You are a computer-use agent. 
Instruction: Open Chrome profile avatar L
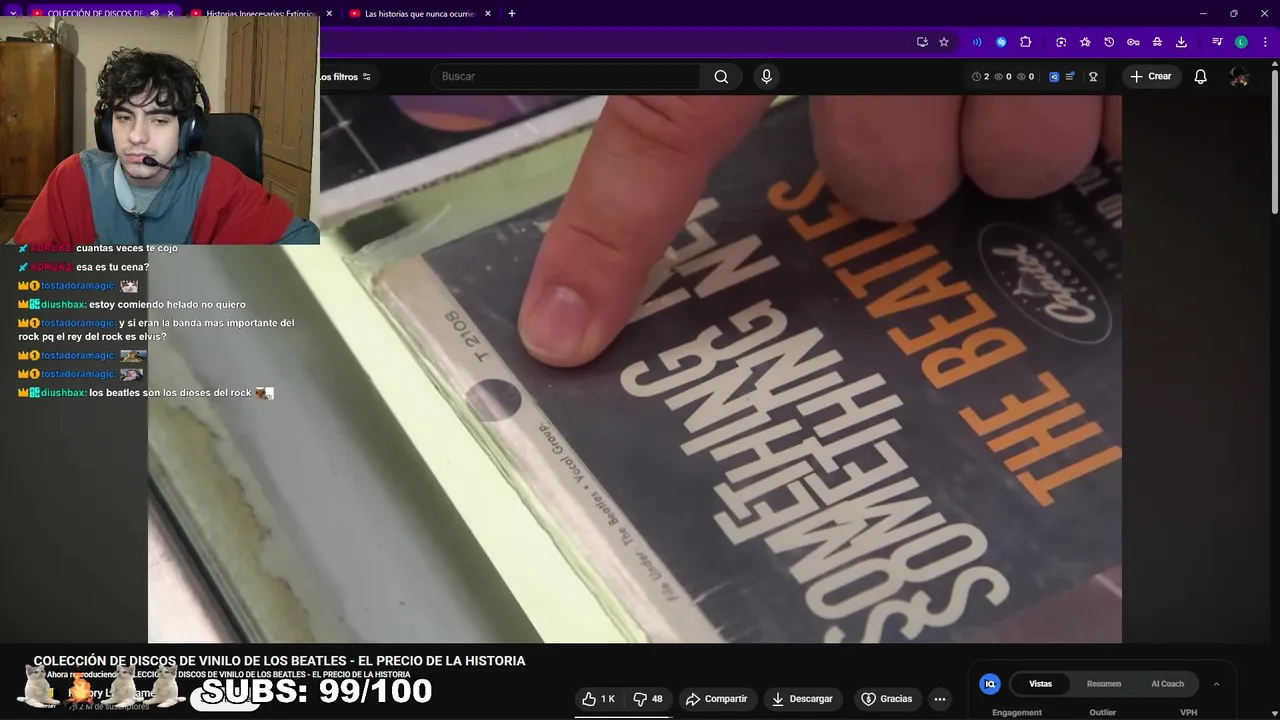[x=1241, y=42]
